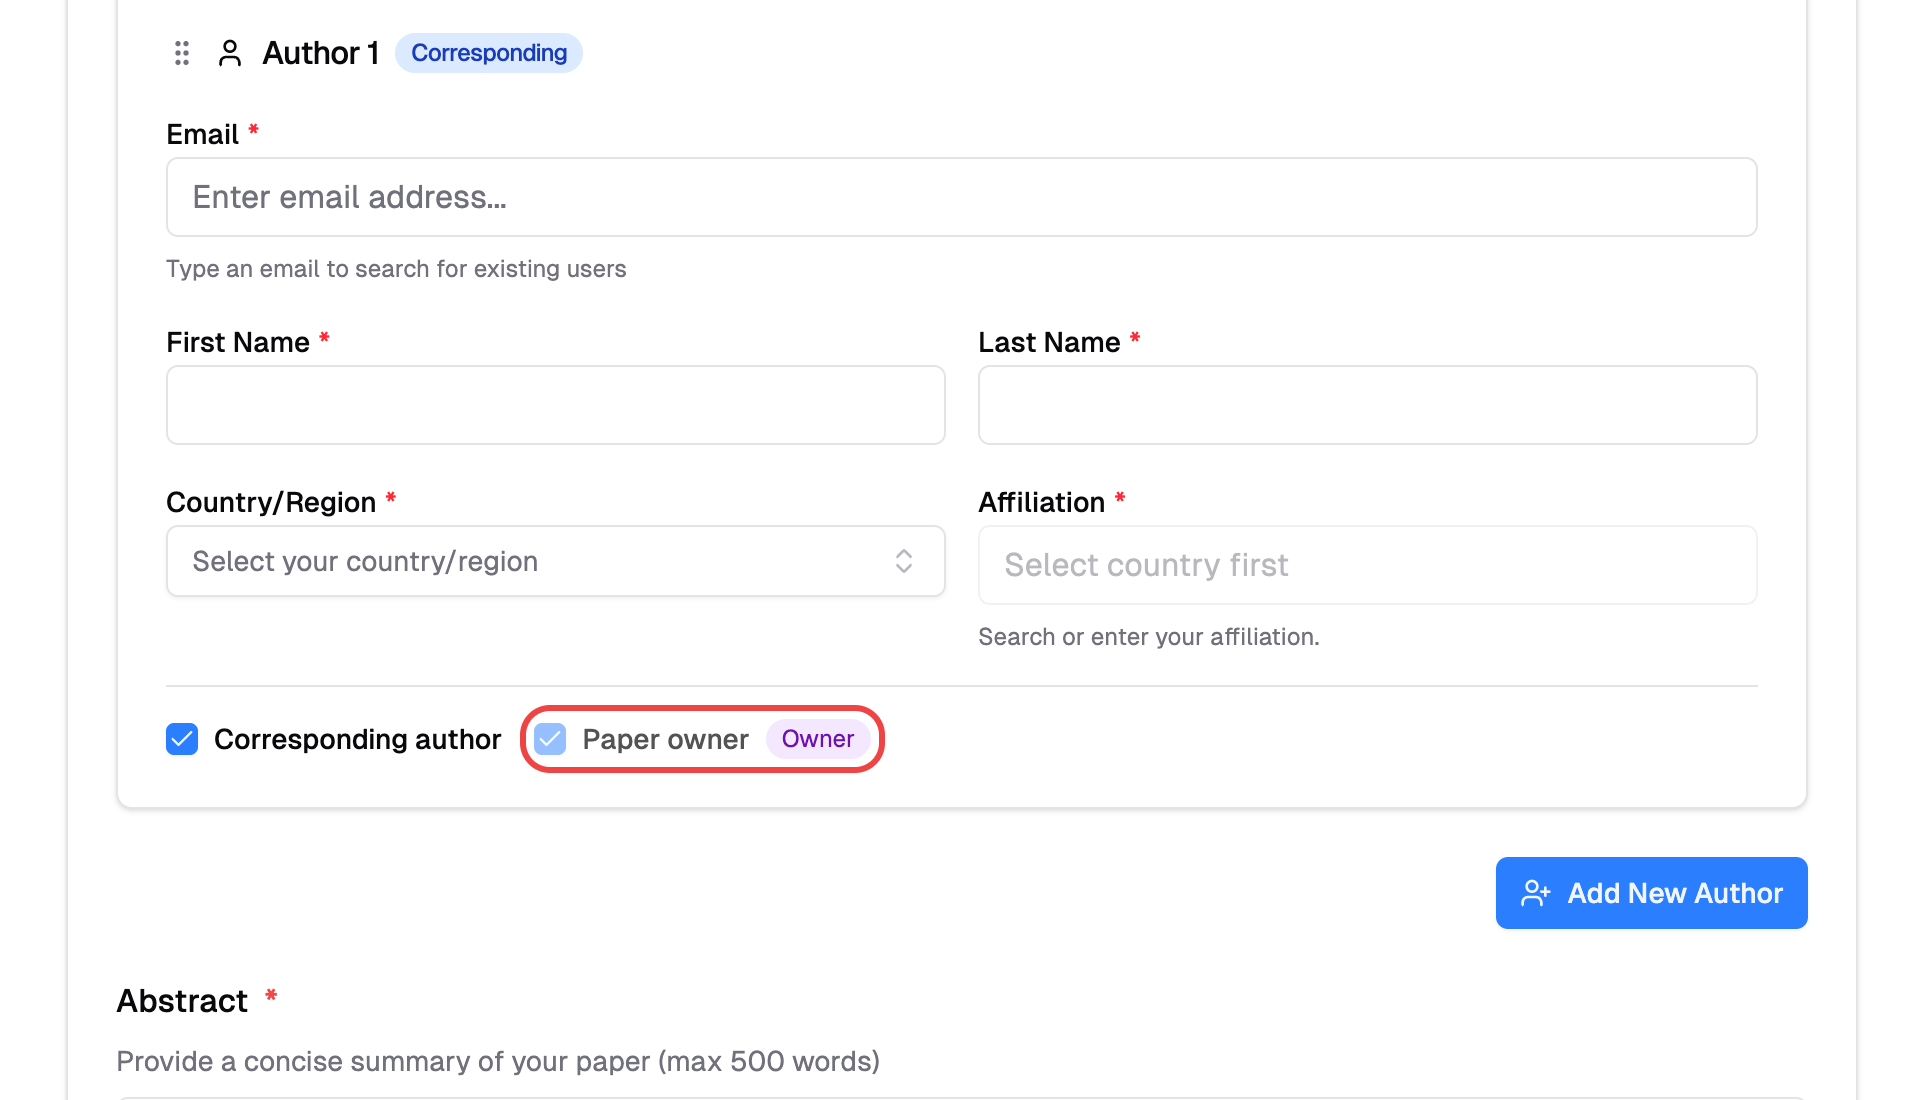Focus the Last Name text box

[1367, 405]
